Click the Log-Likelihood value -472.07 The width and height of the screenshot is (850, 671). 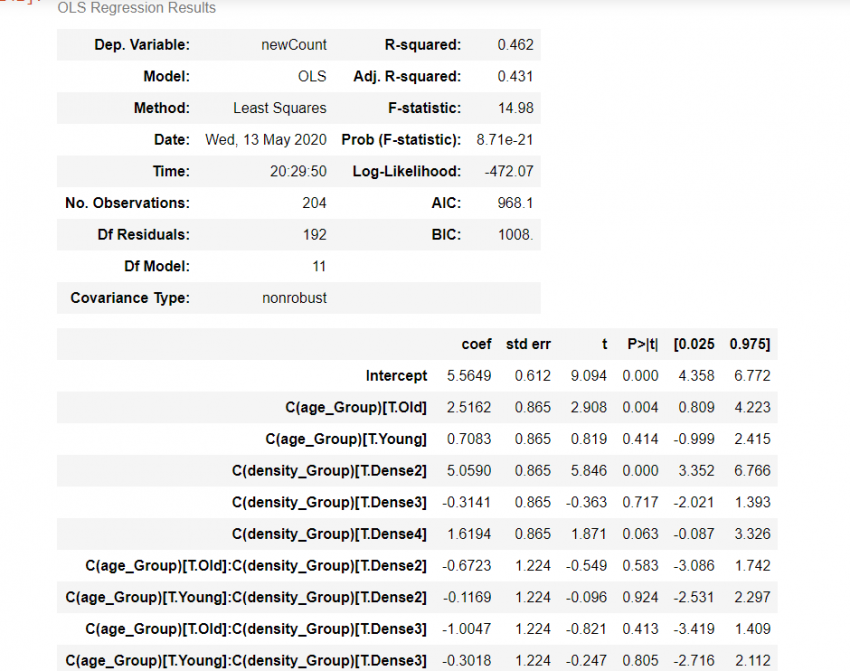508,171
